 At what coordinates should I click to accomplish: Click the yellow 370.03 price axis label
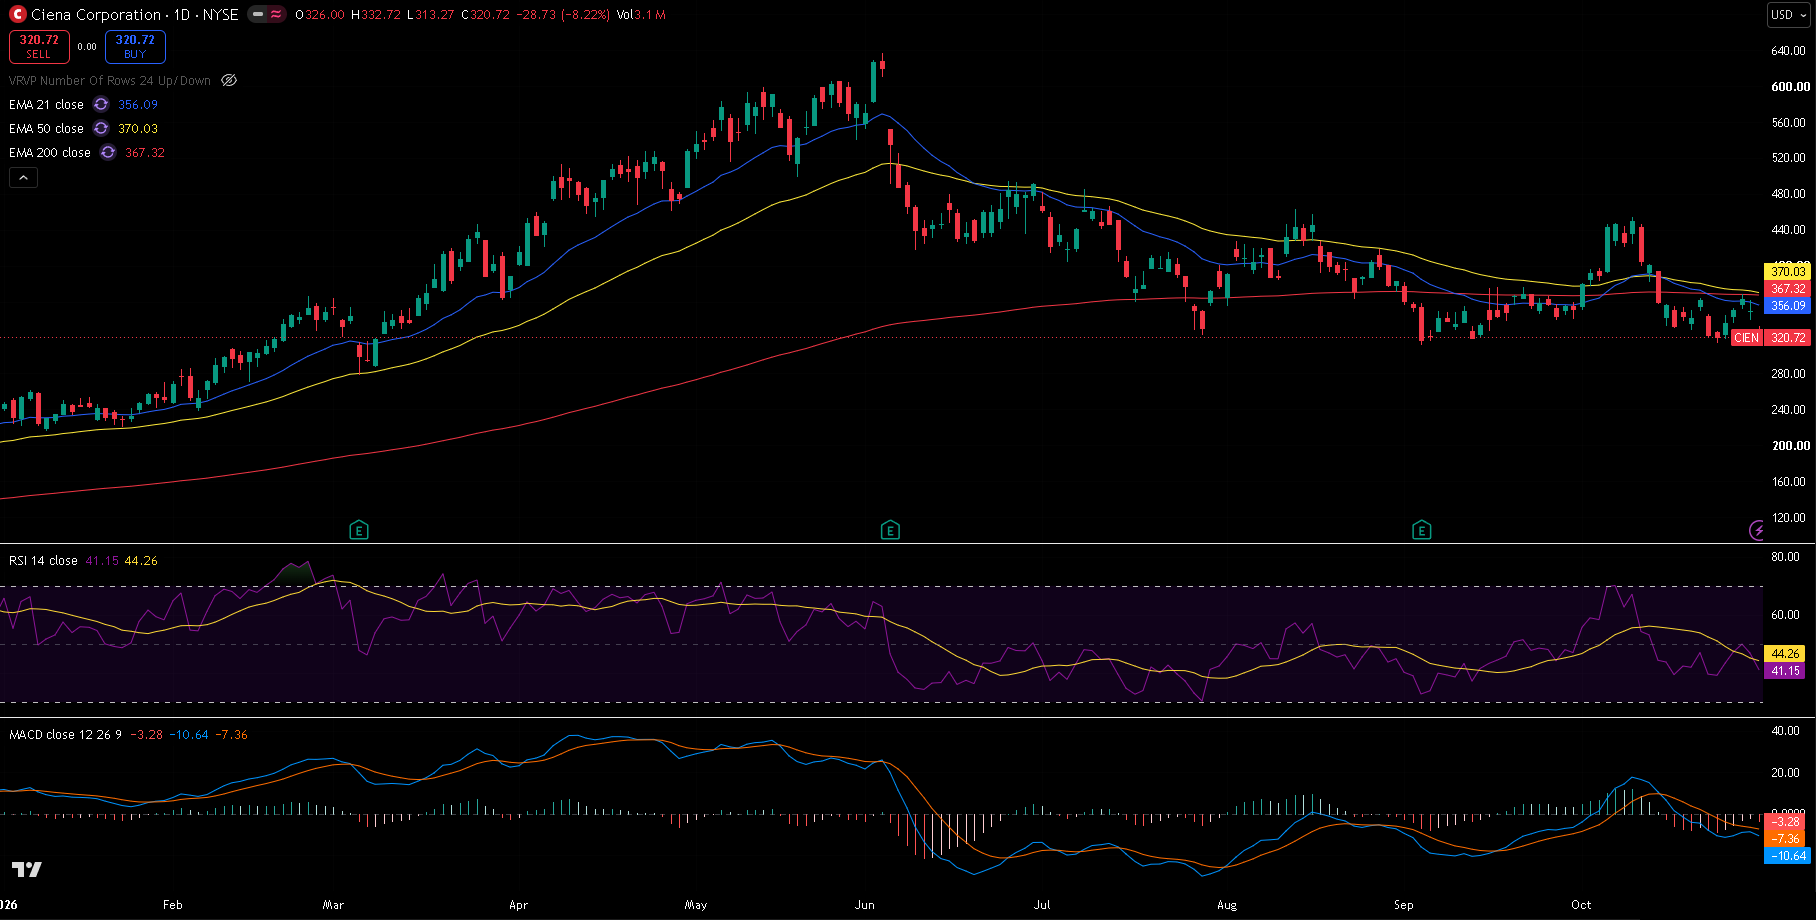coord(1788,272)
